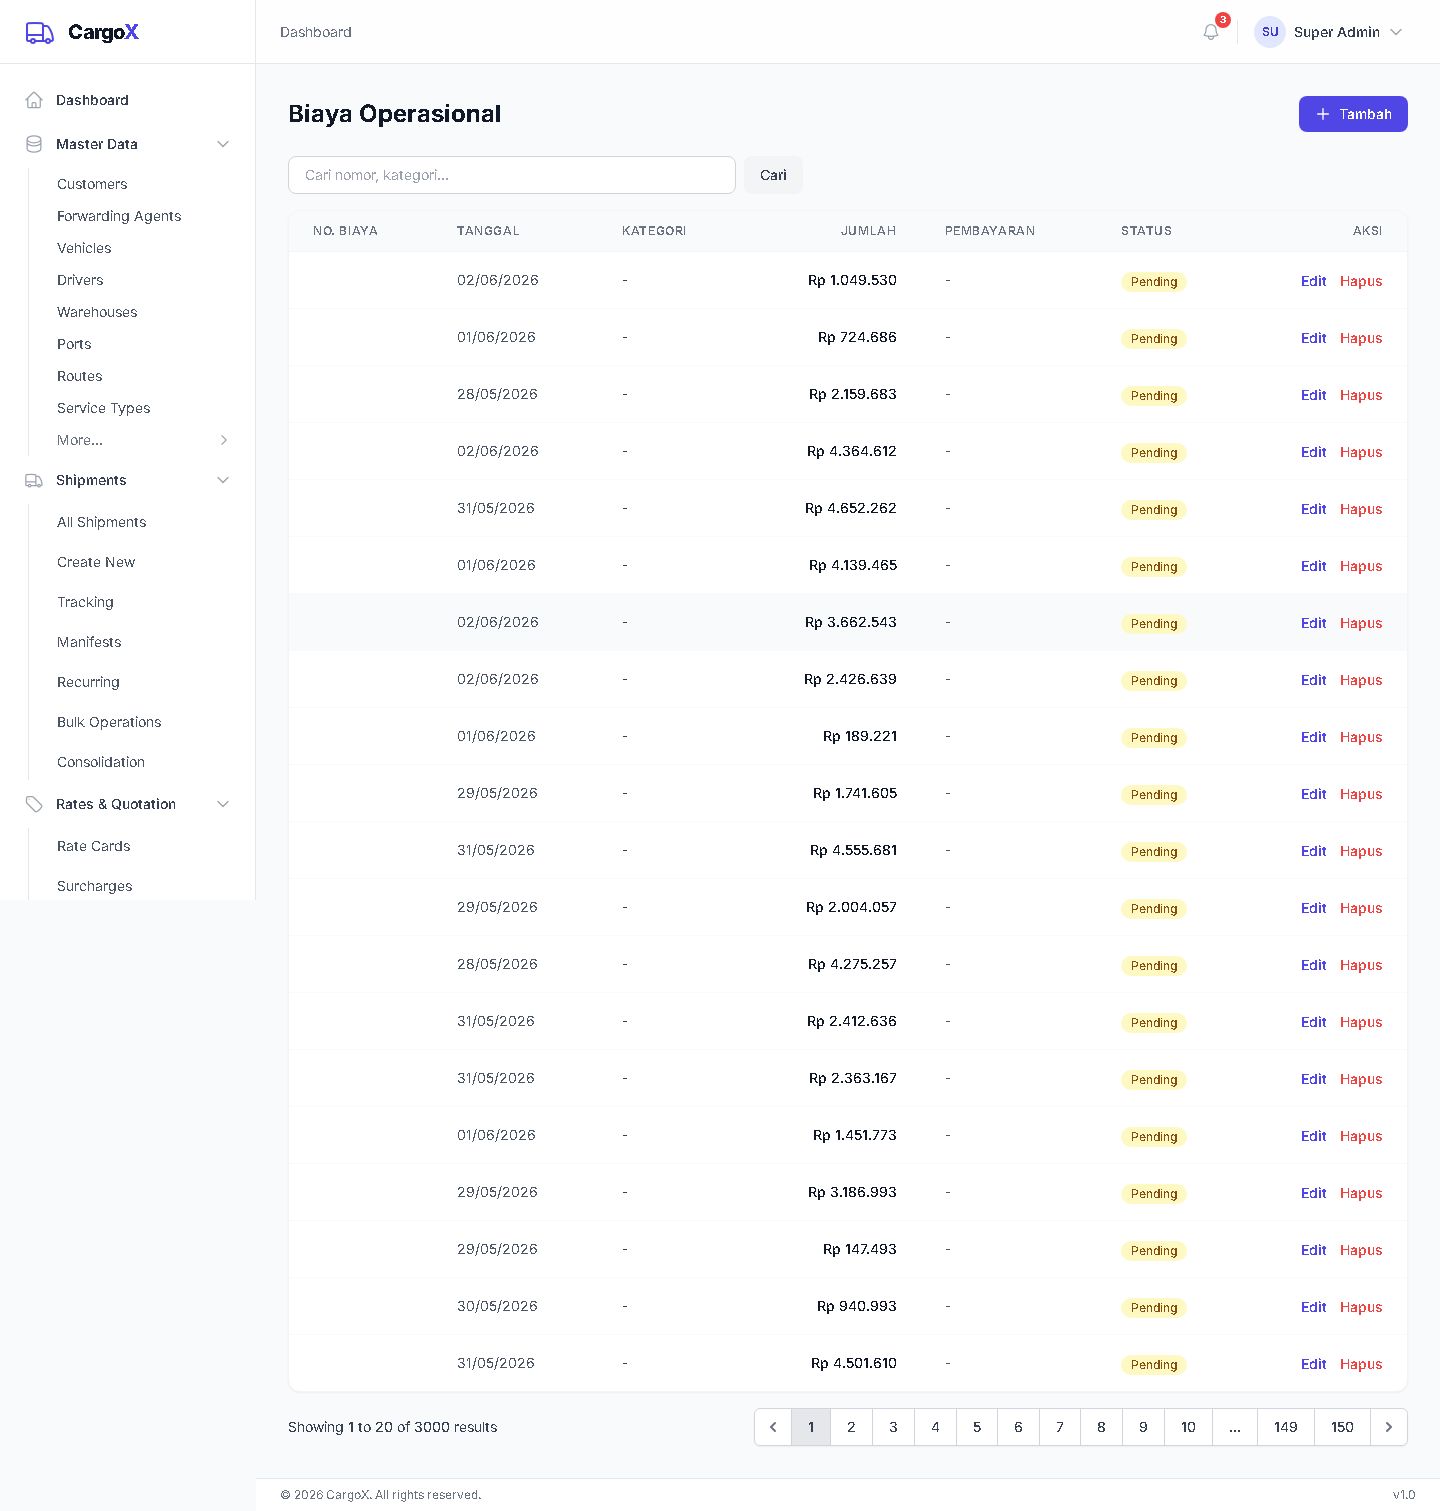
Task: Open Drivers in the sidebar
Action: [80, 280]
